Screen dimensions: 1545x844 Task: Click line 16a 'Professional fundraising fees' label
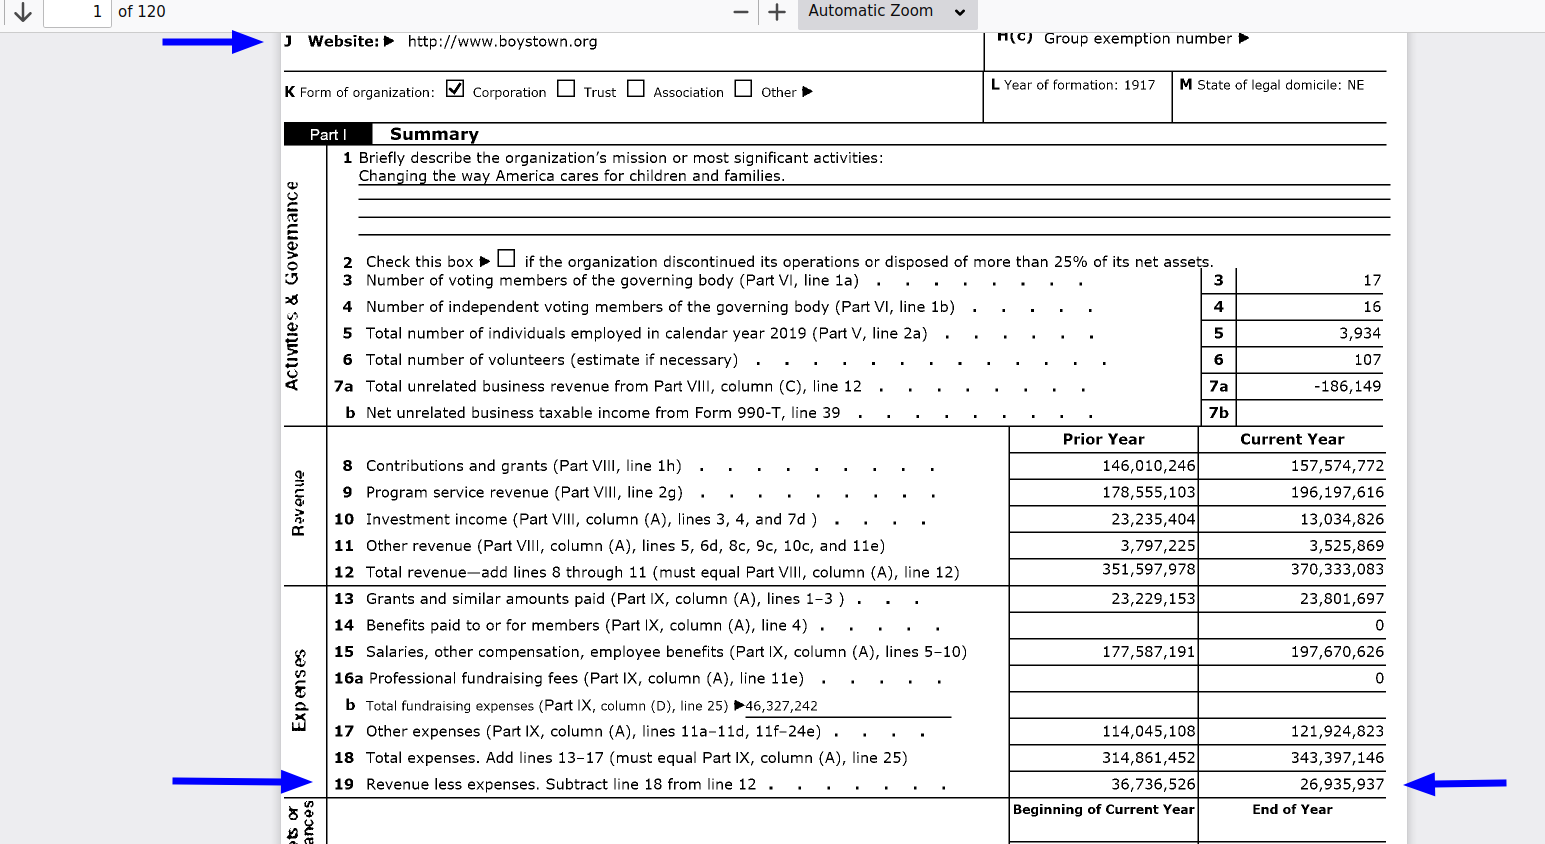[x=586, y=679]
